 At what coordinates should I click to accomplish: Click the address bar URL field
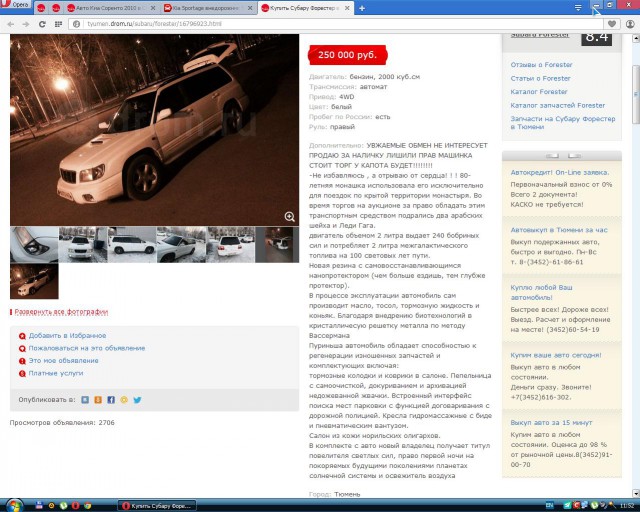coord(300,22)
